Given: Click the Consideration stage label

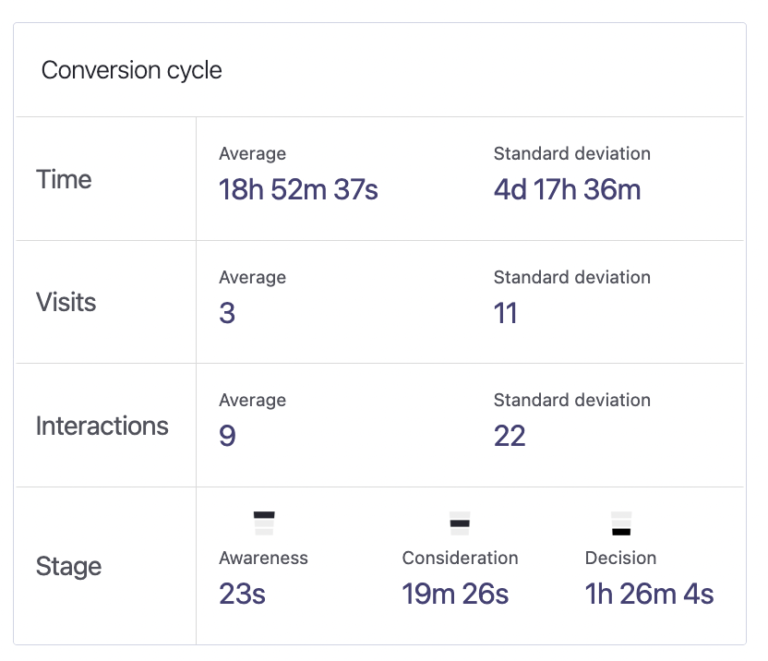Looking at the screenshot, I should (460, 558).
